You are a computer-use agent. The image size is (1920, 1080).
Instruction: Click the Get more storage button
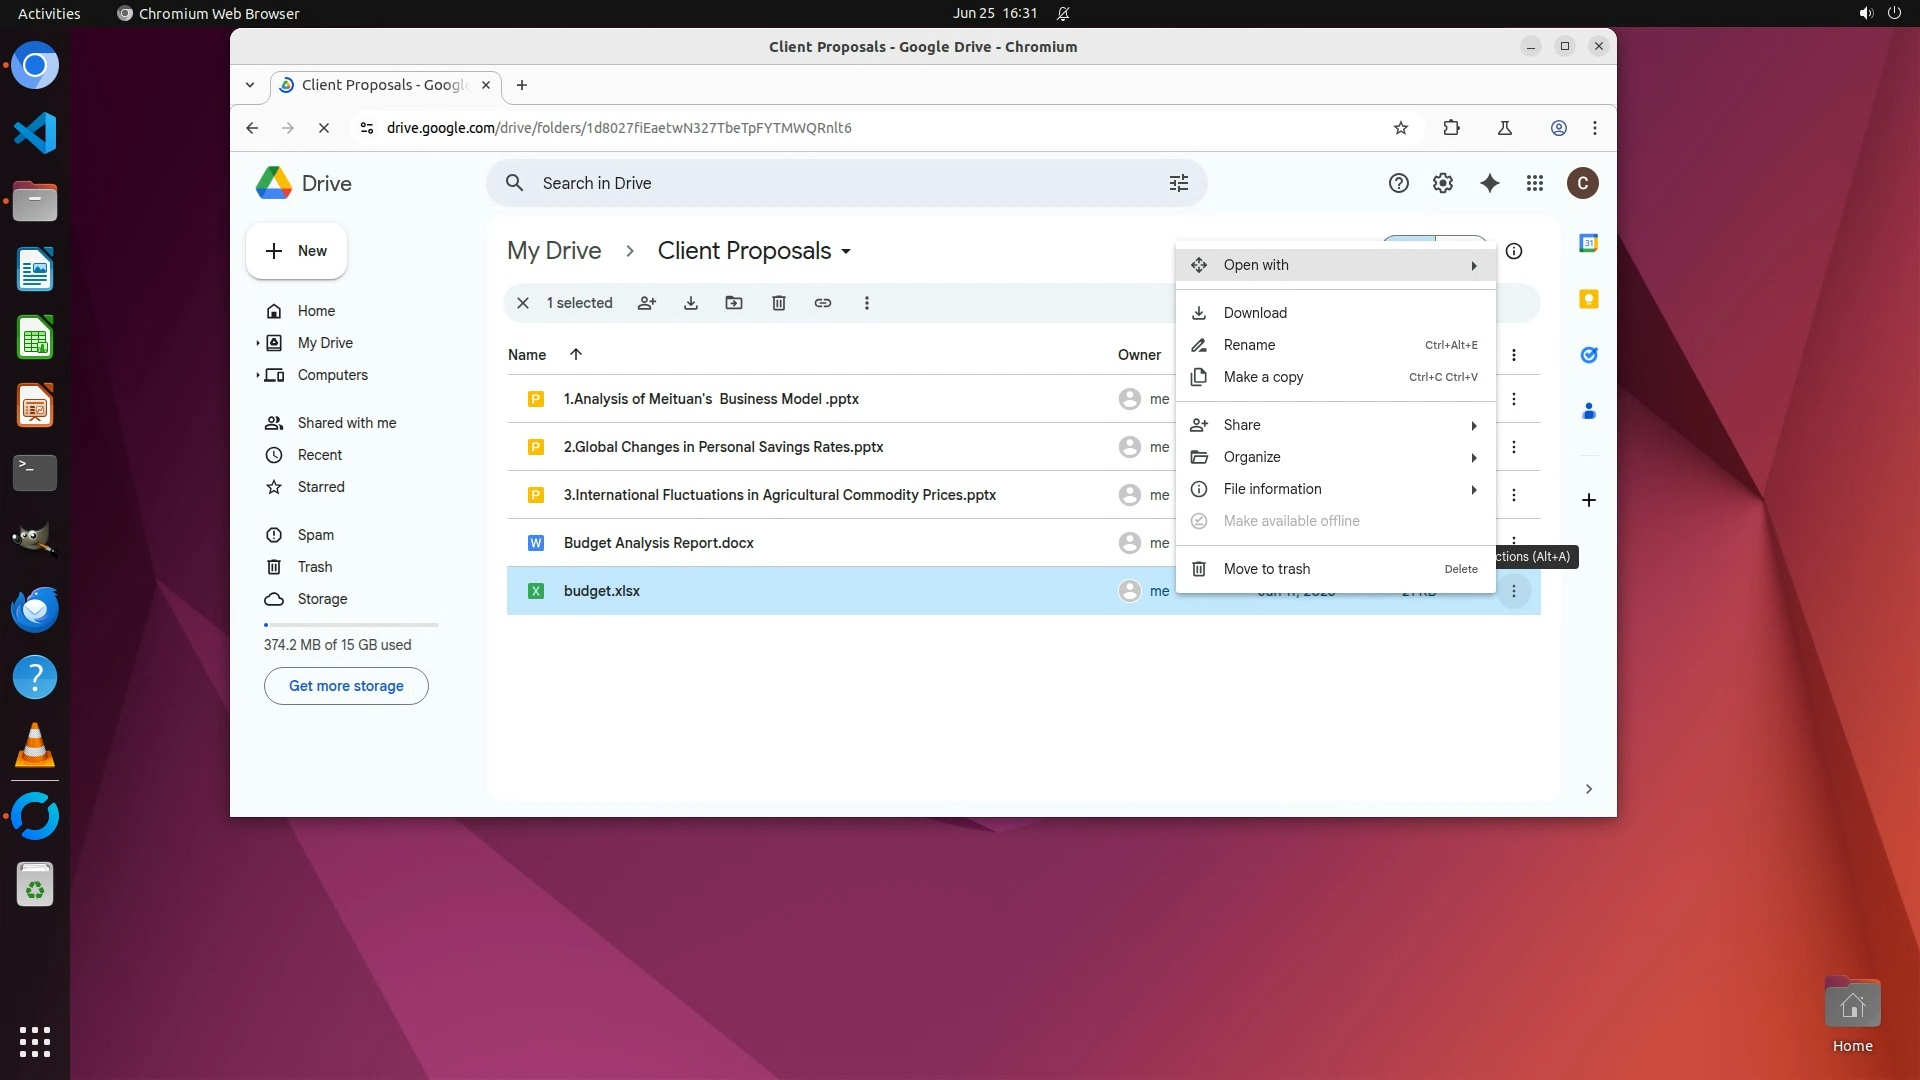pyautogui.click(x=346, y=686)
